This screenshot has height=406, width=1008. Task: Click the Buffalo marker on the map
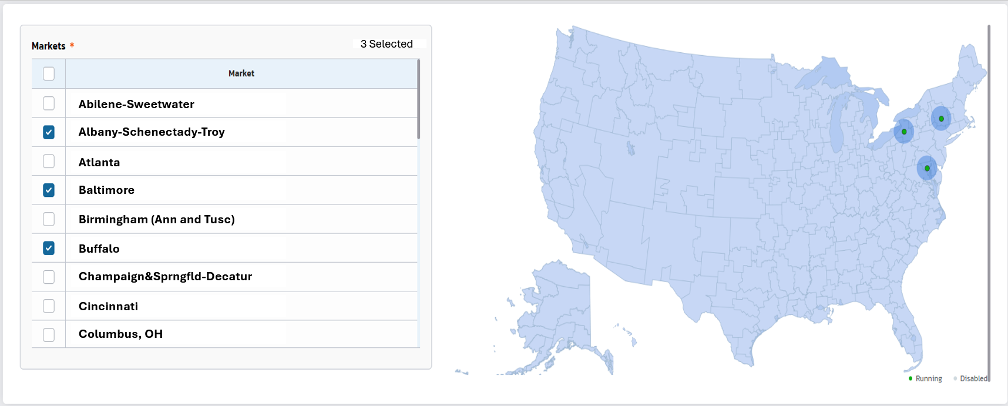pyautogui.click(x=903, y=131)
